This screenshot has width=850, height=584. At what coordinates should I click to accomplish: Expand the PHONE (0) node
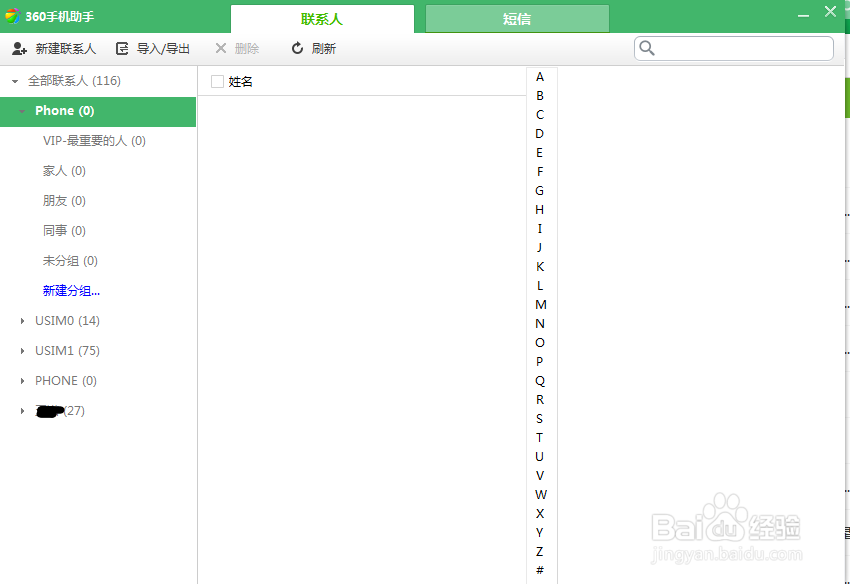click(x=22, y=381)
